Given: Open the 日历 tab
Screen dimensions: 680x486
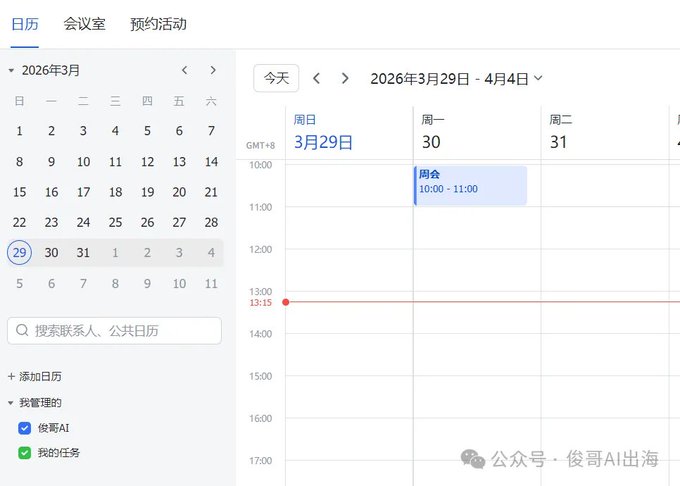Looking at the screenshot, I should pos(25,24).
